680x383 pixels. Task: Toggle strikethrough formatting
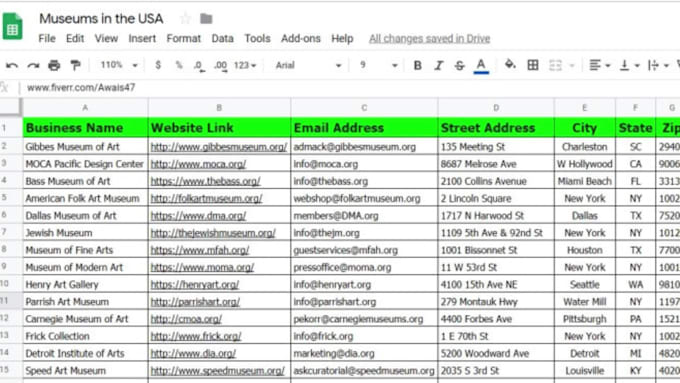[459, 65]
